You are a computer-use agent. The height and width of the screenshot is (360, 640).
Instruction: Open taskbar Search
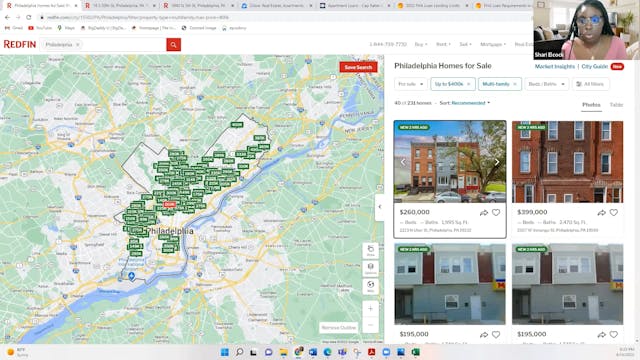pyautogui.click(x=239, y=352)
